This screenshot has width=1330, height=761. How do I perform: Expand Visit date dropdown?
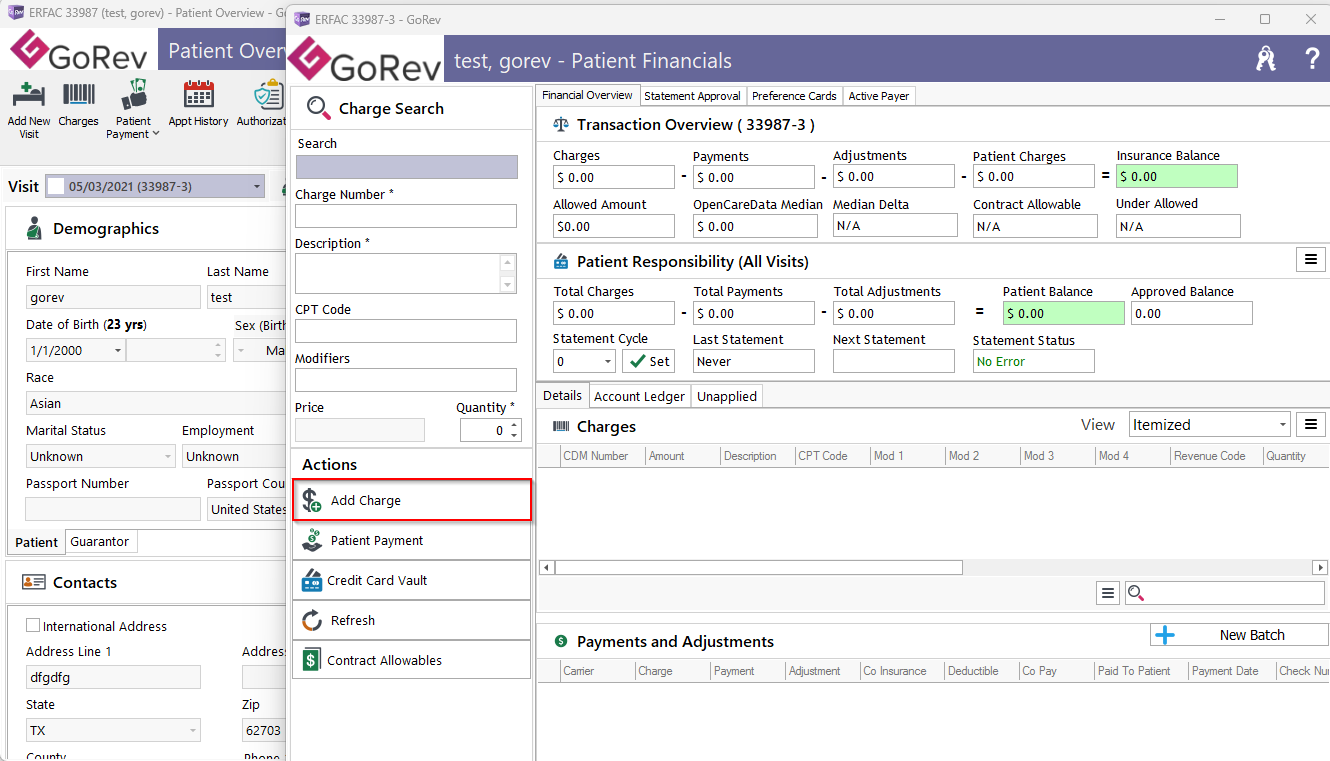(257, 186)
